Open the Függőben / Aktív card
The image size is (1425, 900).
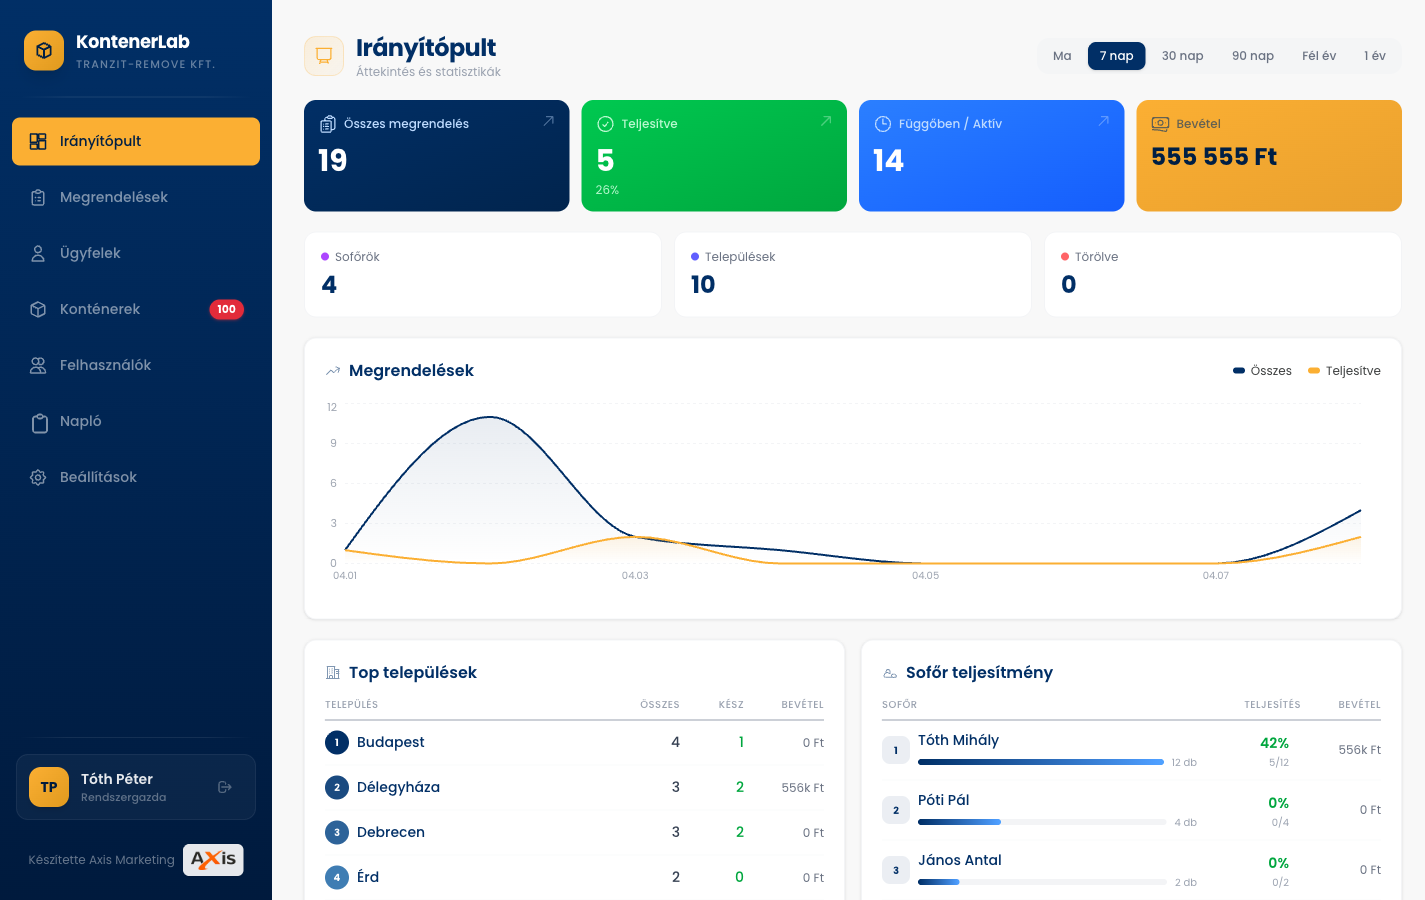point(991,155)
